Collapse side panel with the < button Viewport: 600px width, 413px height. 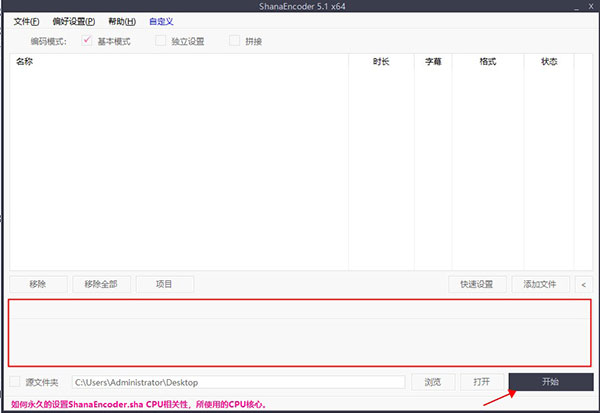(584, 284)
